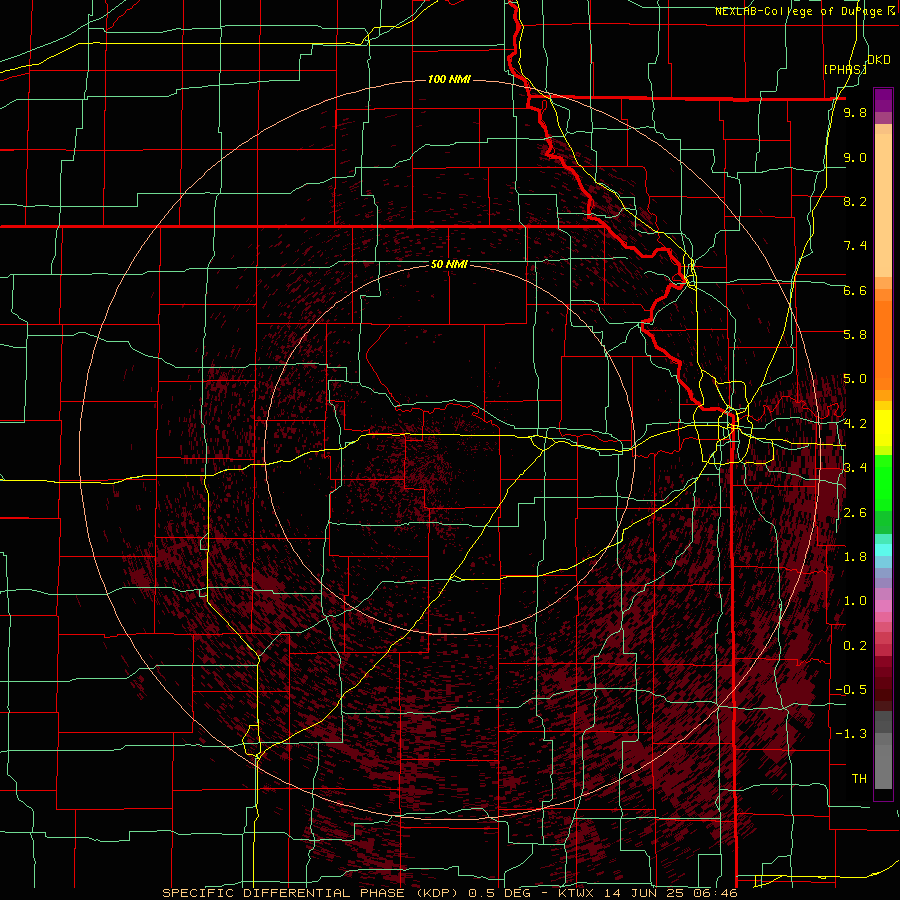
Task: Click the 7.4 value on the color scale
Action: click(x=855, y=246)
